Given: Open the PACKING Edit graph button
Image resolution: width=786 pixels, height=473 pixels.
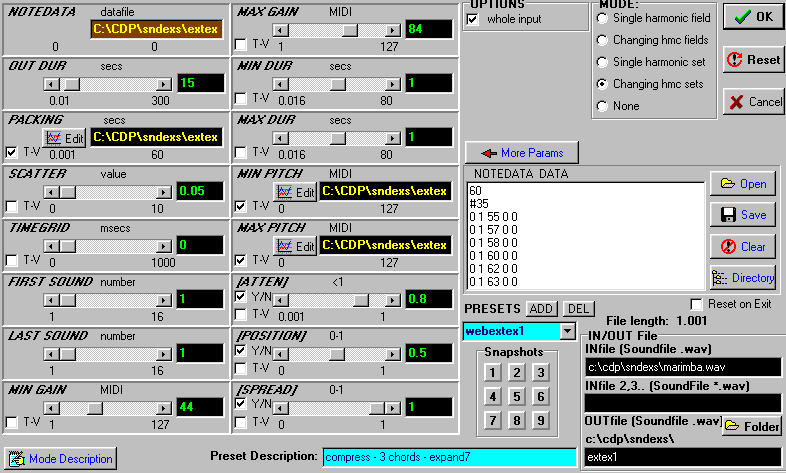Looking at the screenshot, I should pos(64,138).
